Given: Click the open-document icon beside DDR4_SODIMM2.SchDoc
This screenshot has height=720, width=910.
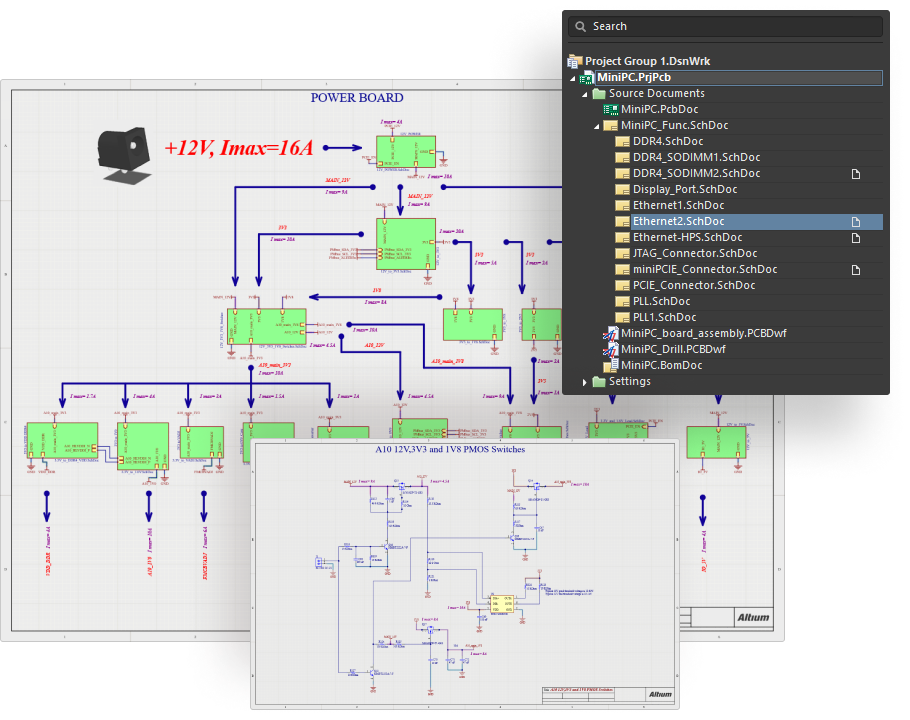Looking at the screenshot, I should (855, 173).
